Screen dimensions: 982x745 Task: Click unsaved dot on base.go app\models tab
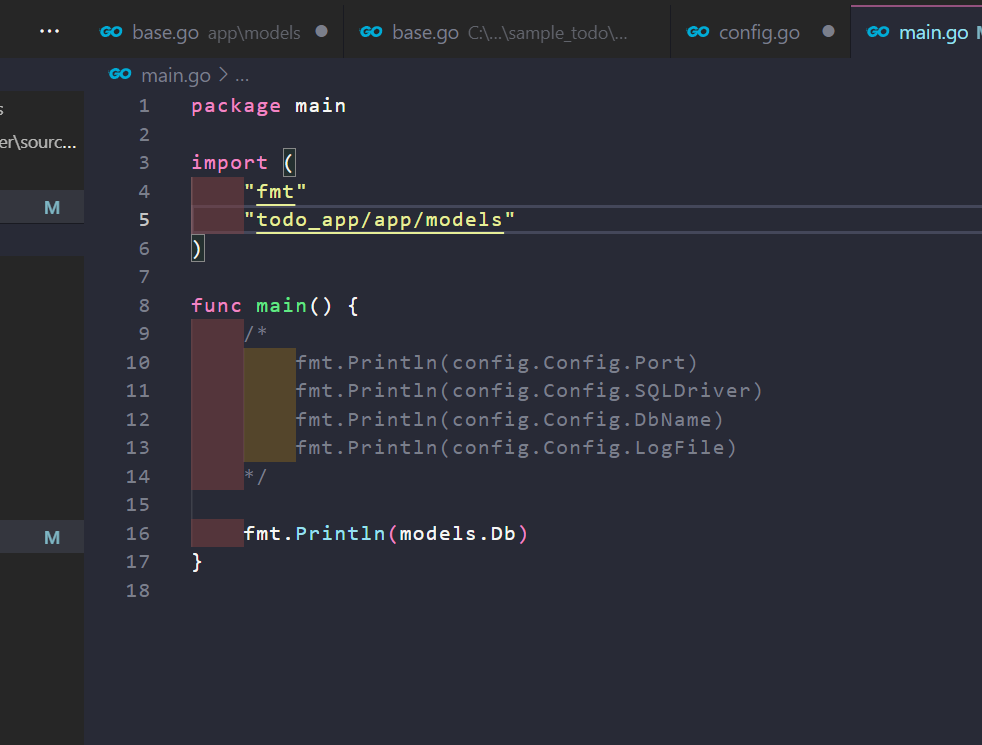(321, 32)
